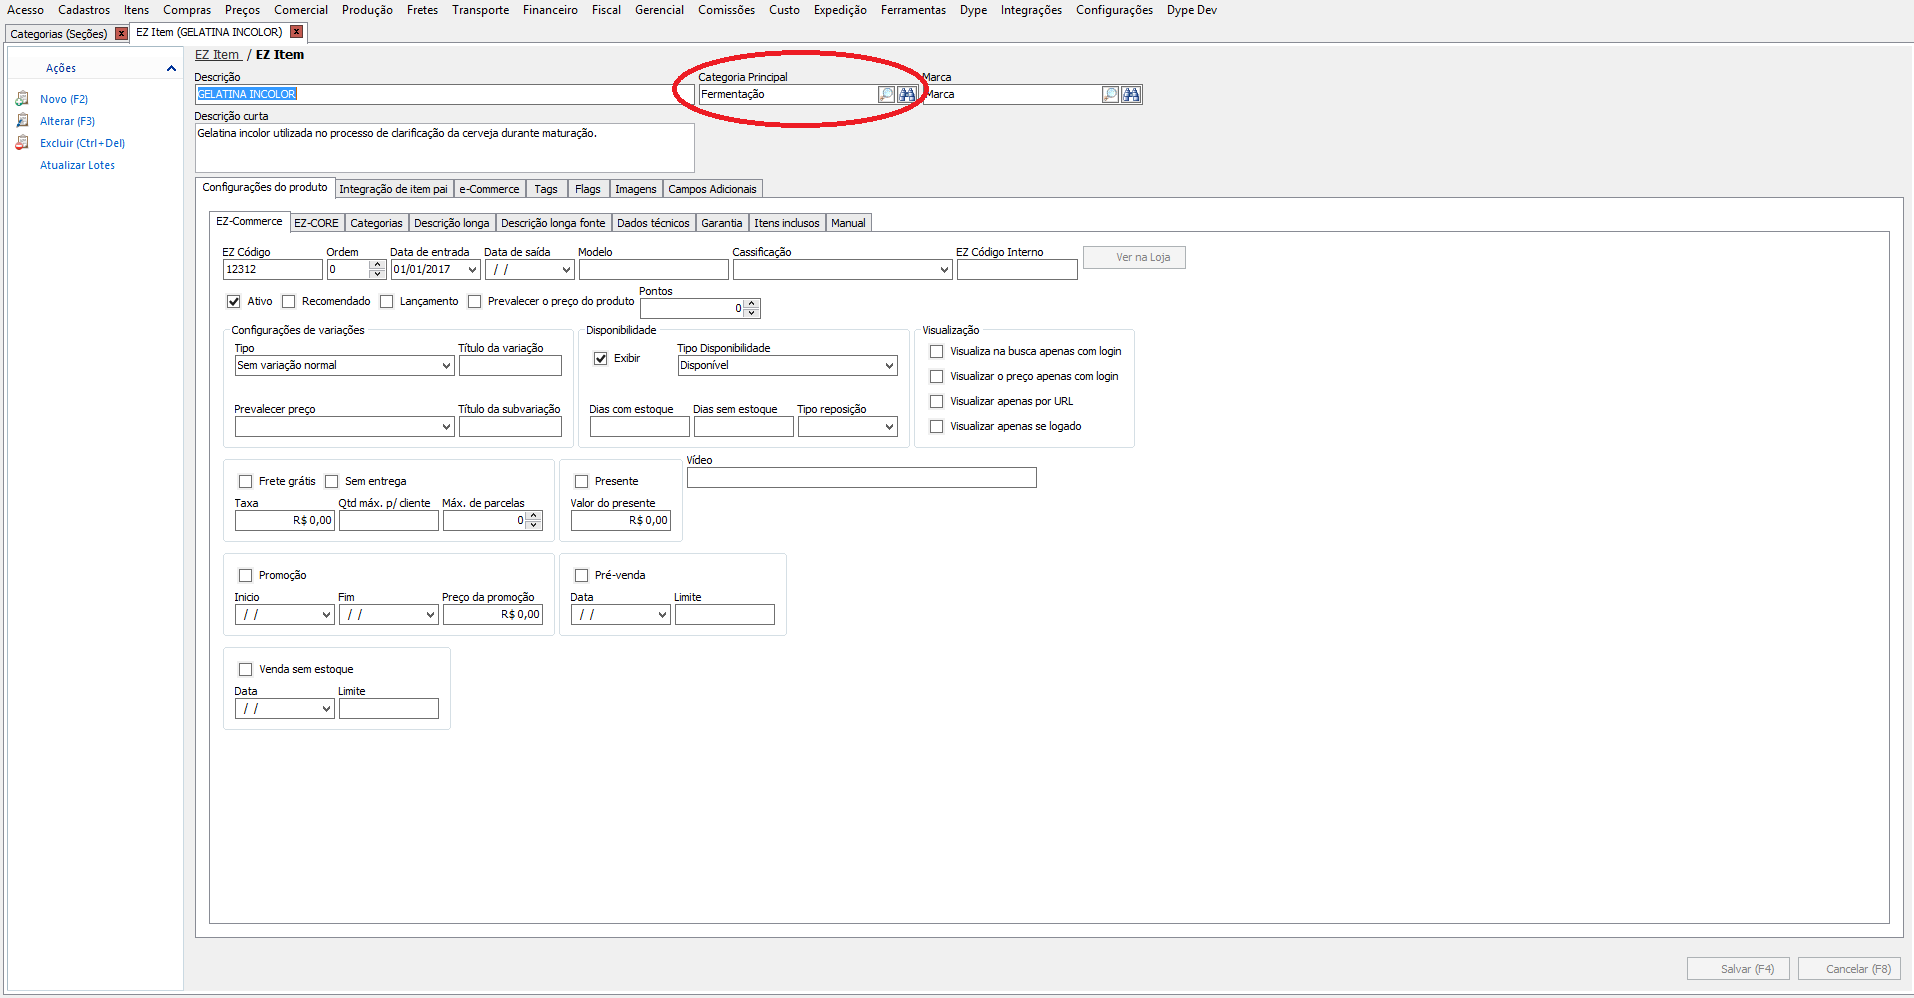Click the EZ Código Interno field
This screenshot has width=1914, height=998.
pos(1017,270)
